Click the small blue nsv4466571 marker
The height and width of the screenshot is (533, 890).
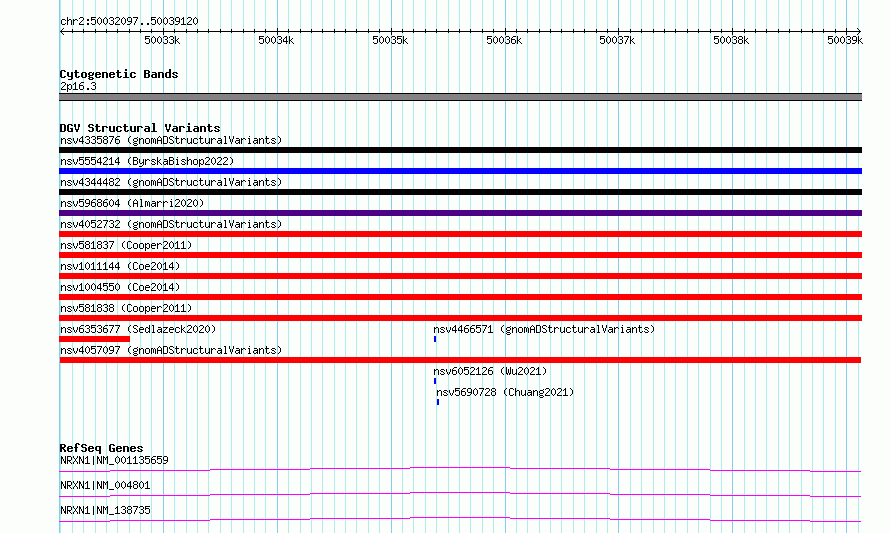tap(435, 339)
